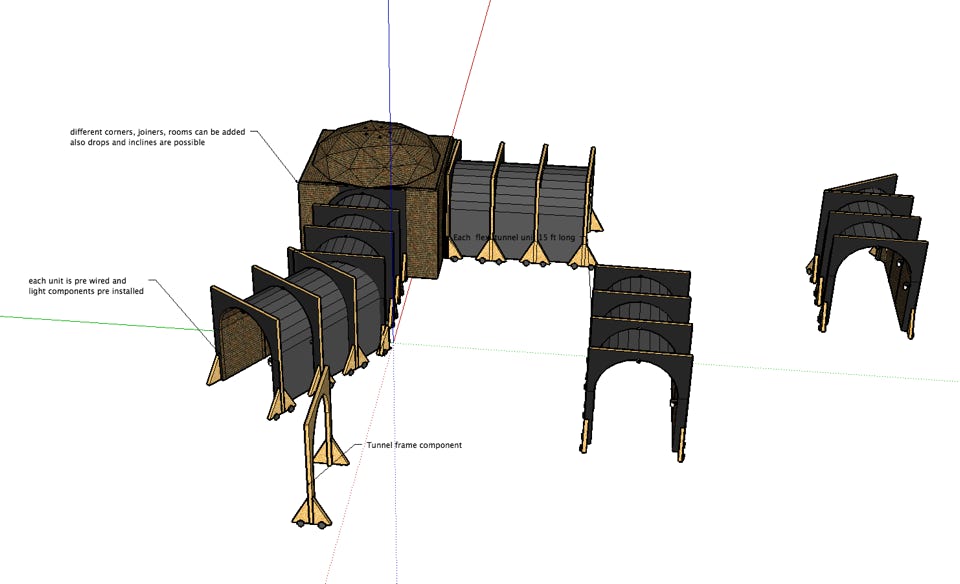960x584 pixels.
Task: Select the "Each flex tunnel unit" length label
Action: coord(514,237)
